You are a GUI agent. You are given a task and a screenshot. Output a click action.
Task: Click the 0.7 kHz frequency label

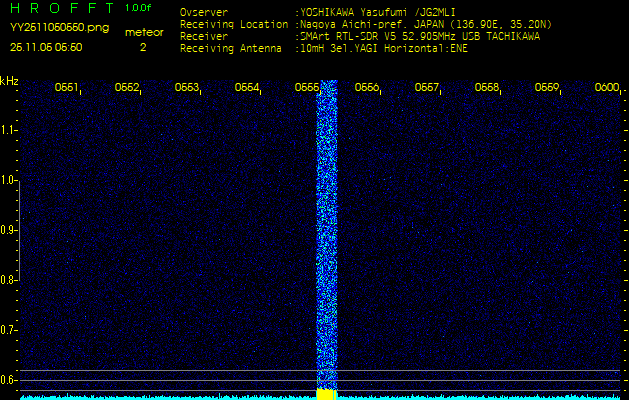8,330
